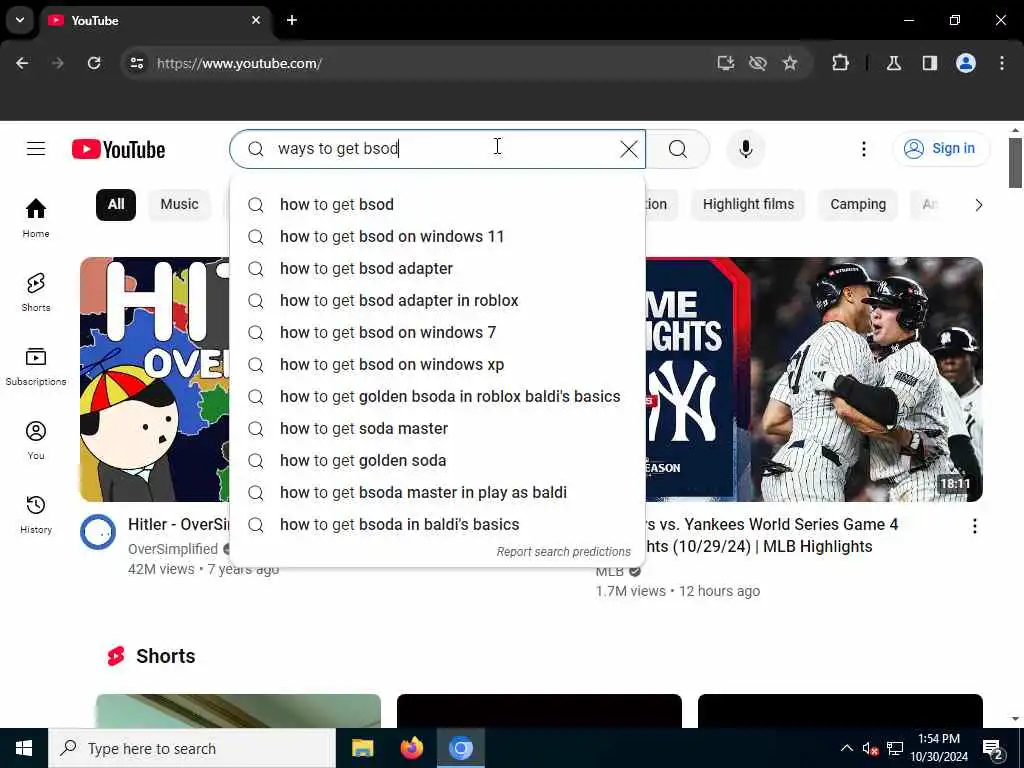Viewport: 1024px width, 768px height.
Task: Open the Windows Start menu
Action: click(x=24, y=748)
